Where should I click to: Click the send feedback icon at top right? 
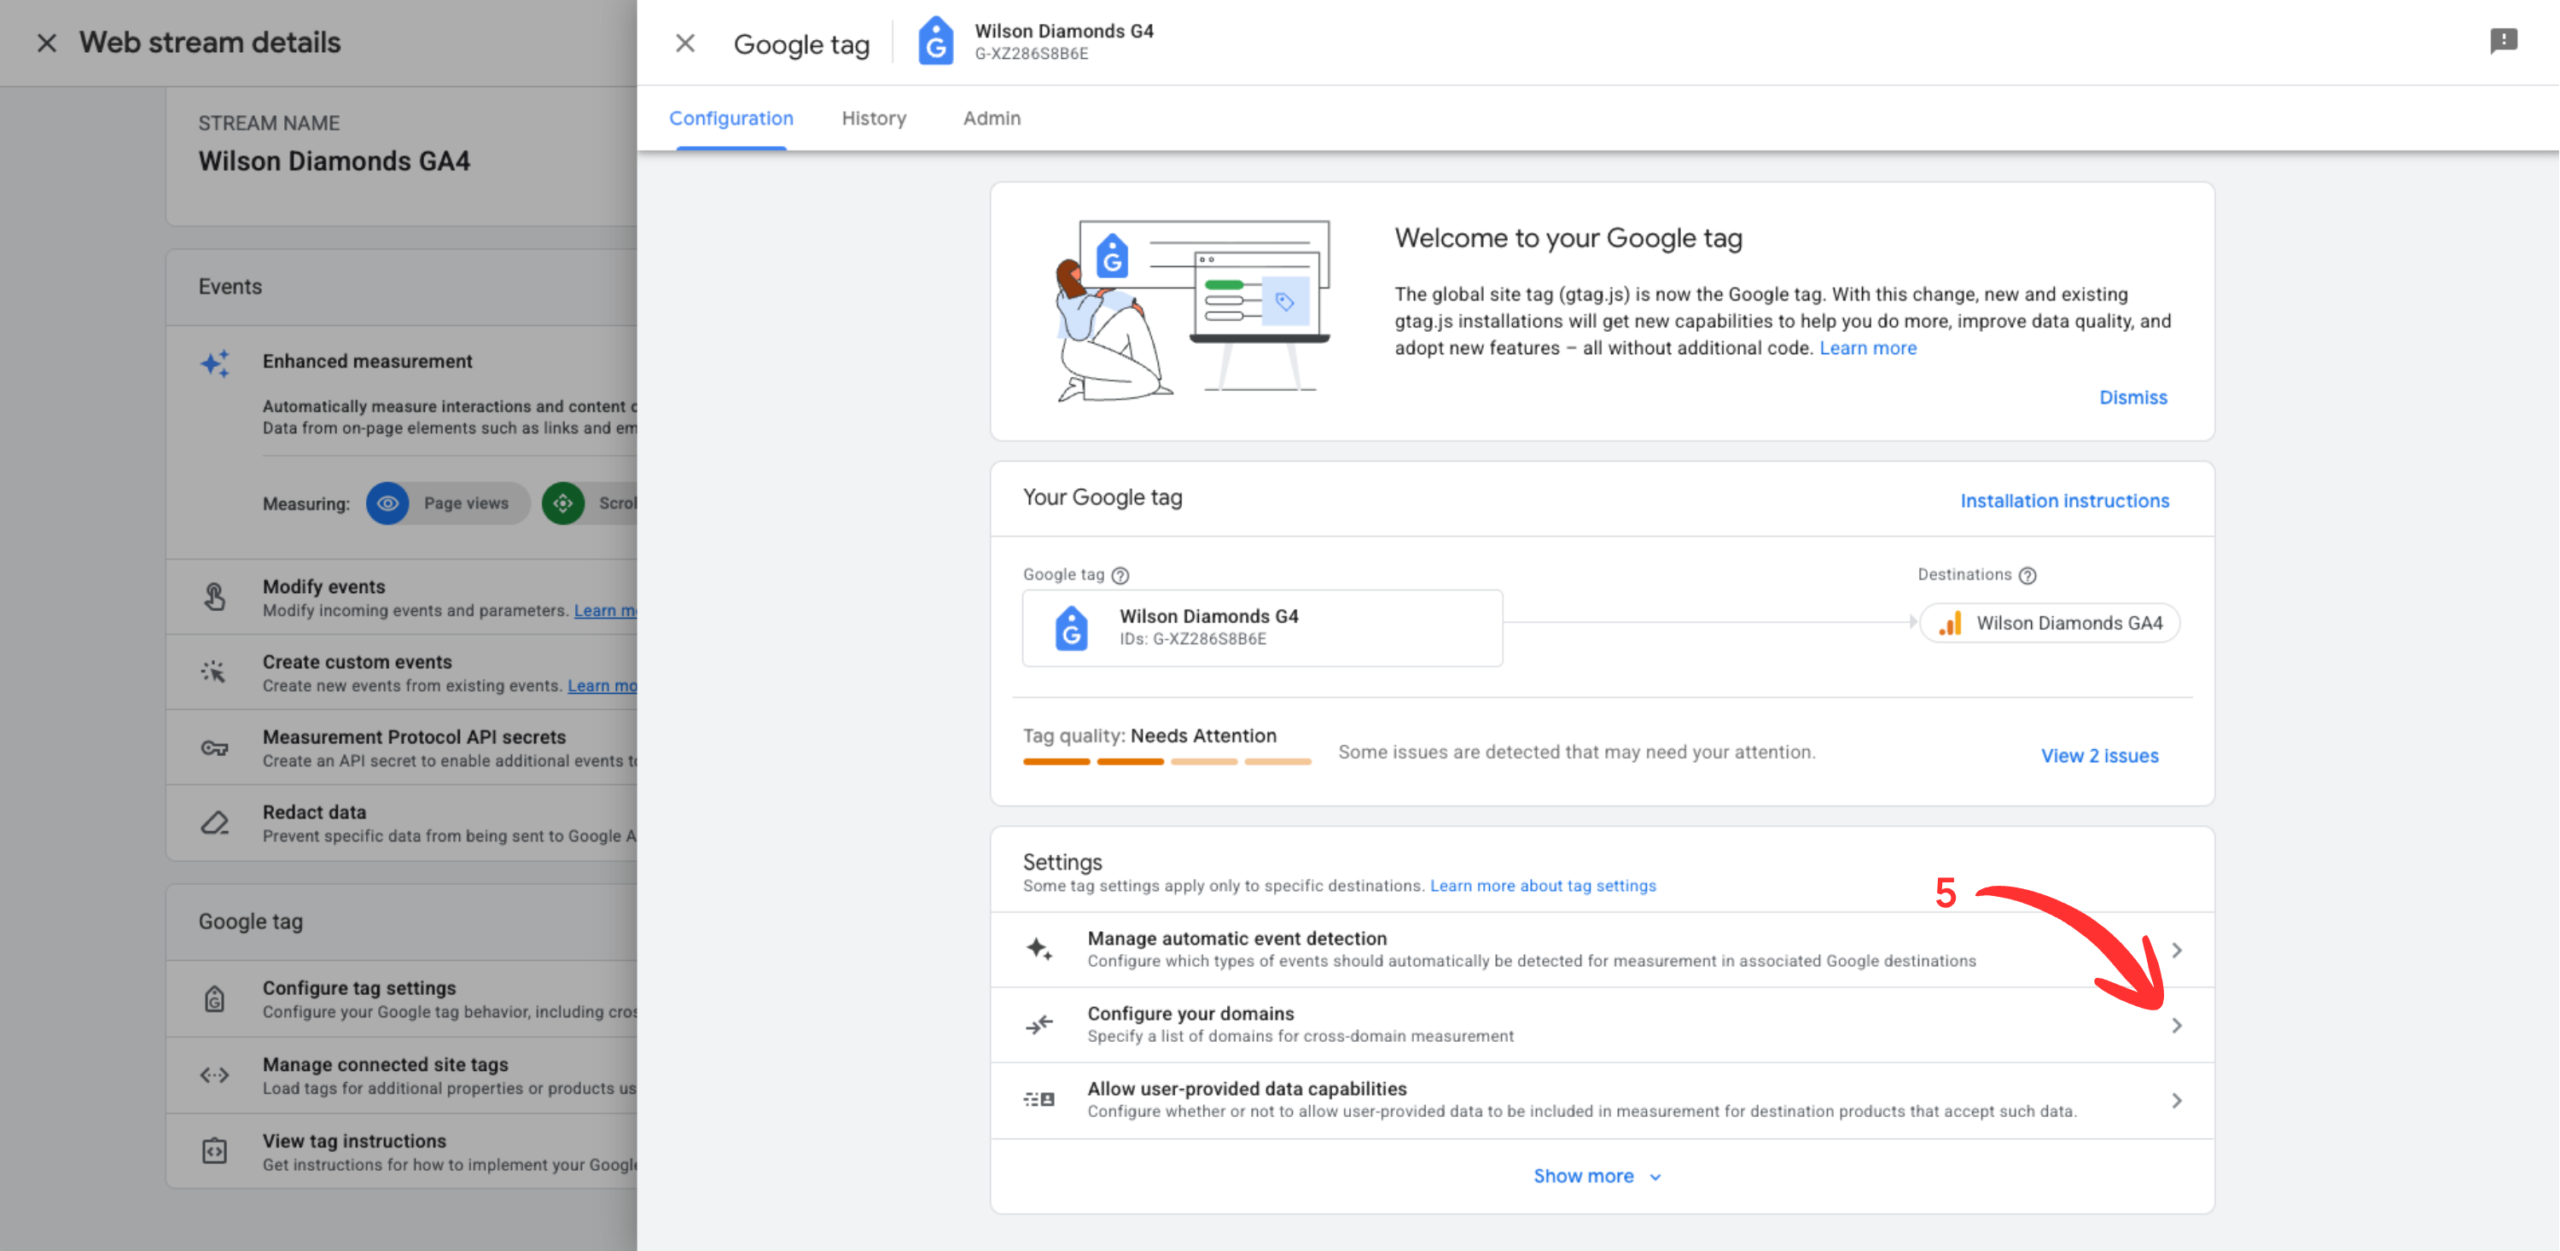[2503, 41]
